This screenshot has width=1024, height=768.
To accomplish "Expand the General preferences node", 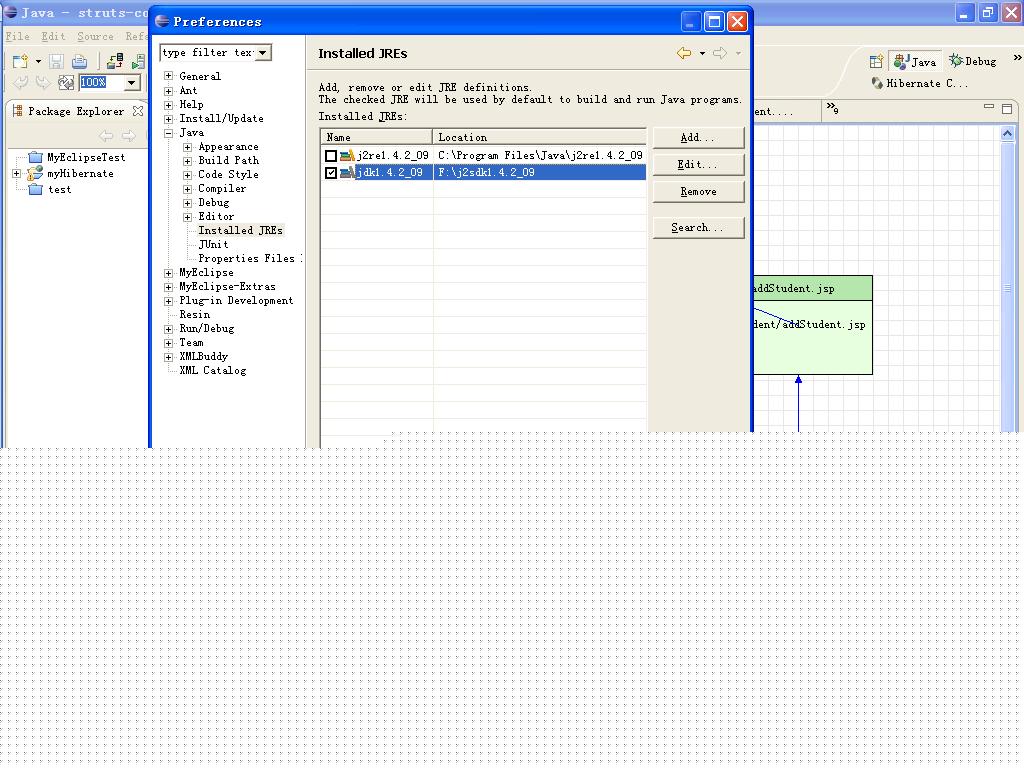I will 168,76.
